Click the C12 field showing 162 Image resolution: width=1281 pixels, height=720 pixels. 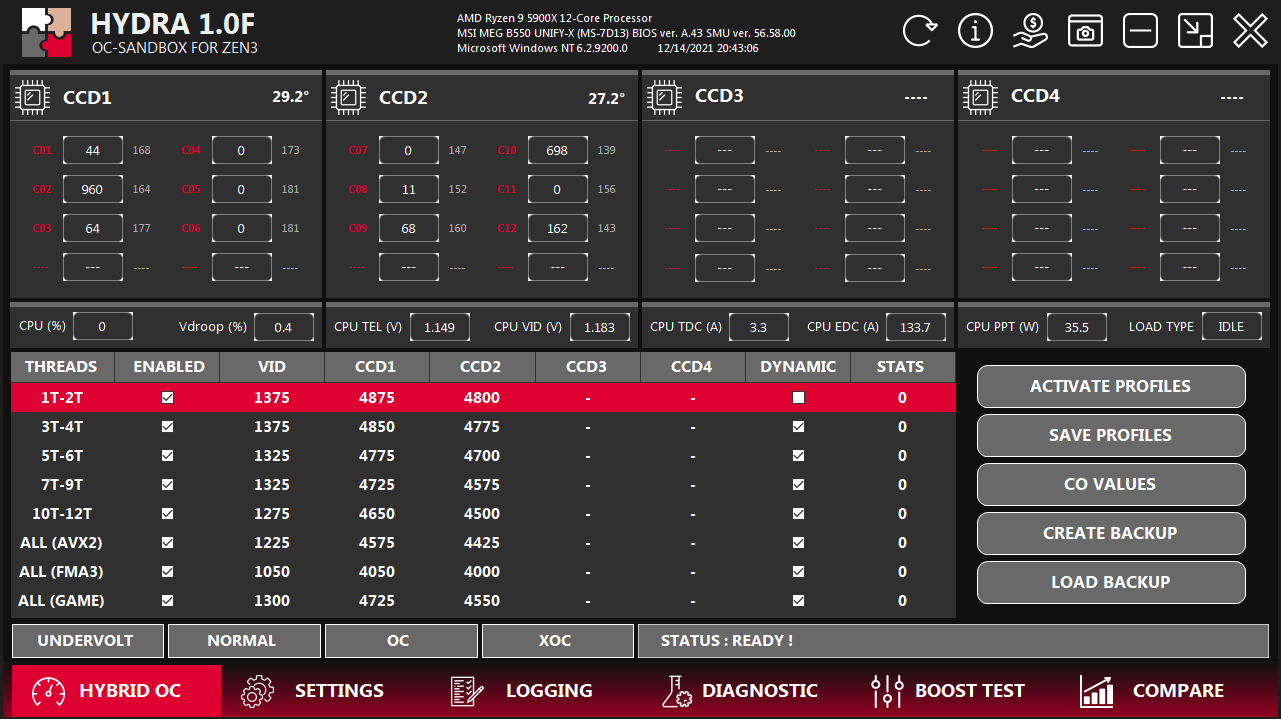[558, 229]
